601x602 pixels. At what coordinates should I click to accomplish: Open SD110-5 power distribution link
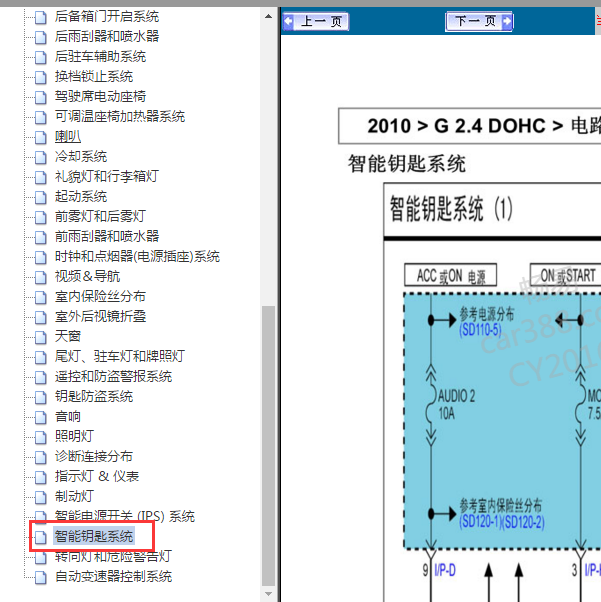tap(480, 330)
